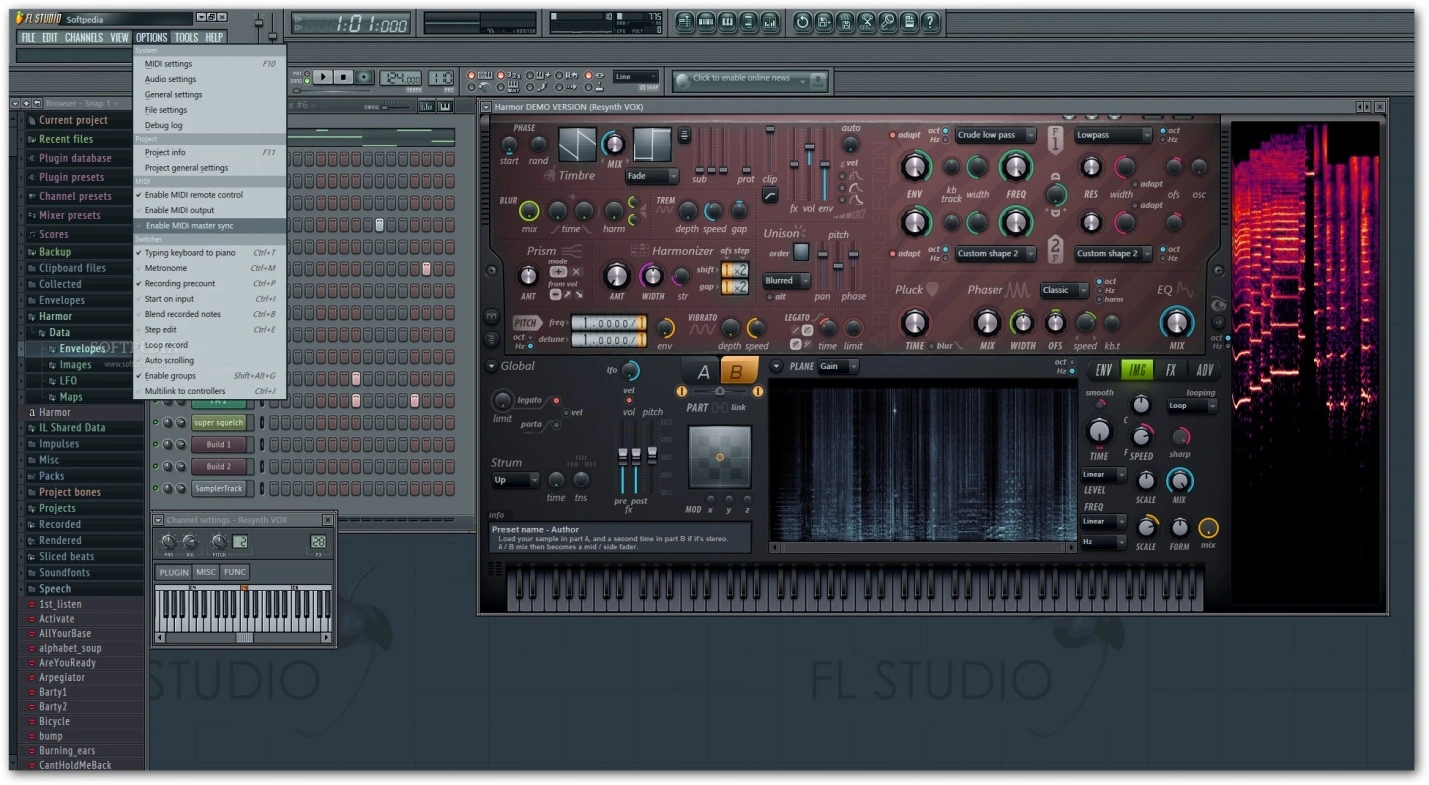Click the stop button in transport

point(343,77)
